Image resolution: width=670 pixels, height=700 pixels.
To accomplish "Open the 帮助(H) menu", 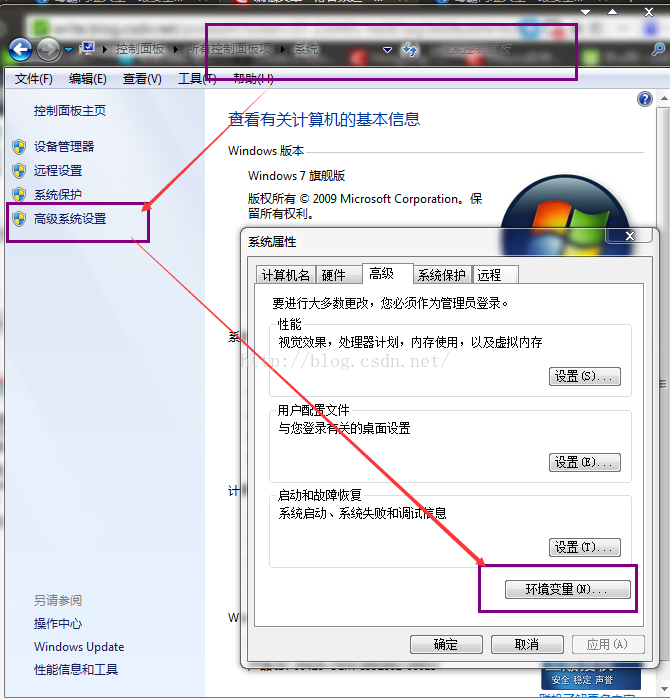I will 253,79.
